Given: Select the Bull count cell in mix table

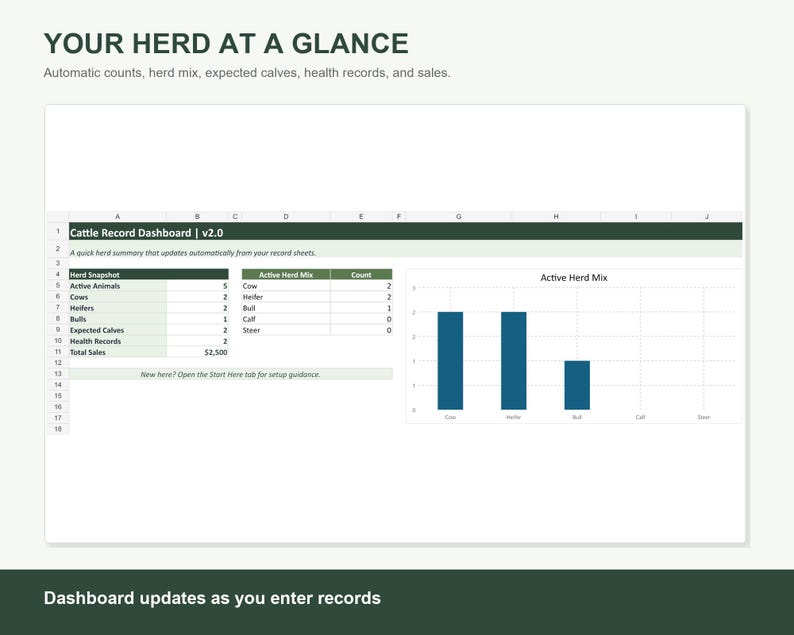Looking at the screenshot, I should [x=361, y=308].
